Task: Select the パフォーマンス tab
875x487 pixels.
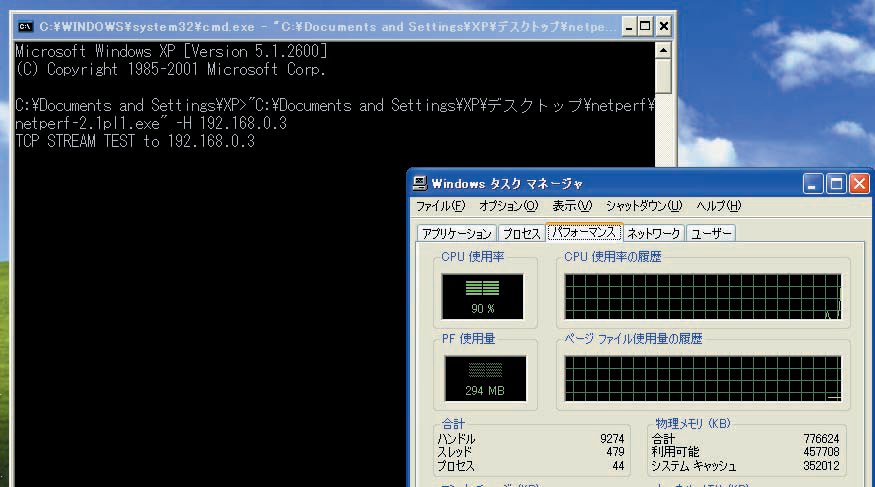Action: (x=584, y=232)
